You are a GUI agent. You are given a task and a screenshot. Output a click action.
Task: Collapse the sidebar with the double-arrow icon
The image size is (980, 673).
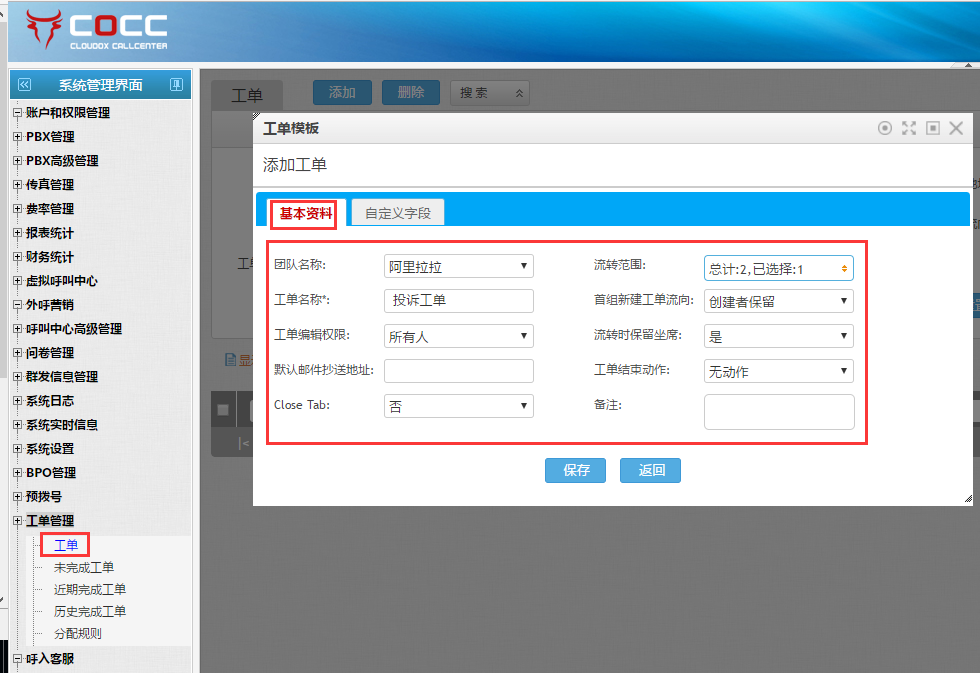(25, 85)
